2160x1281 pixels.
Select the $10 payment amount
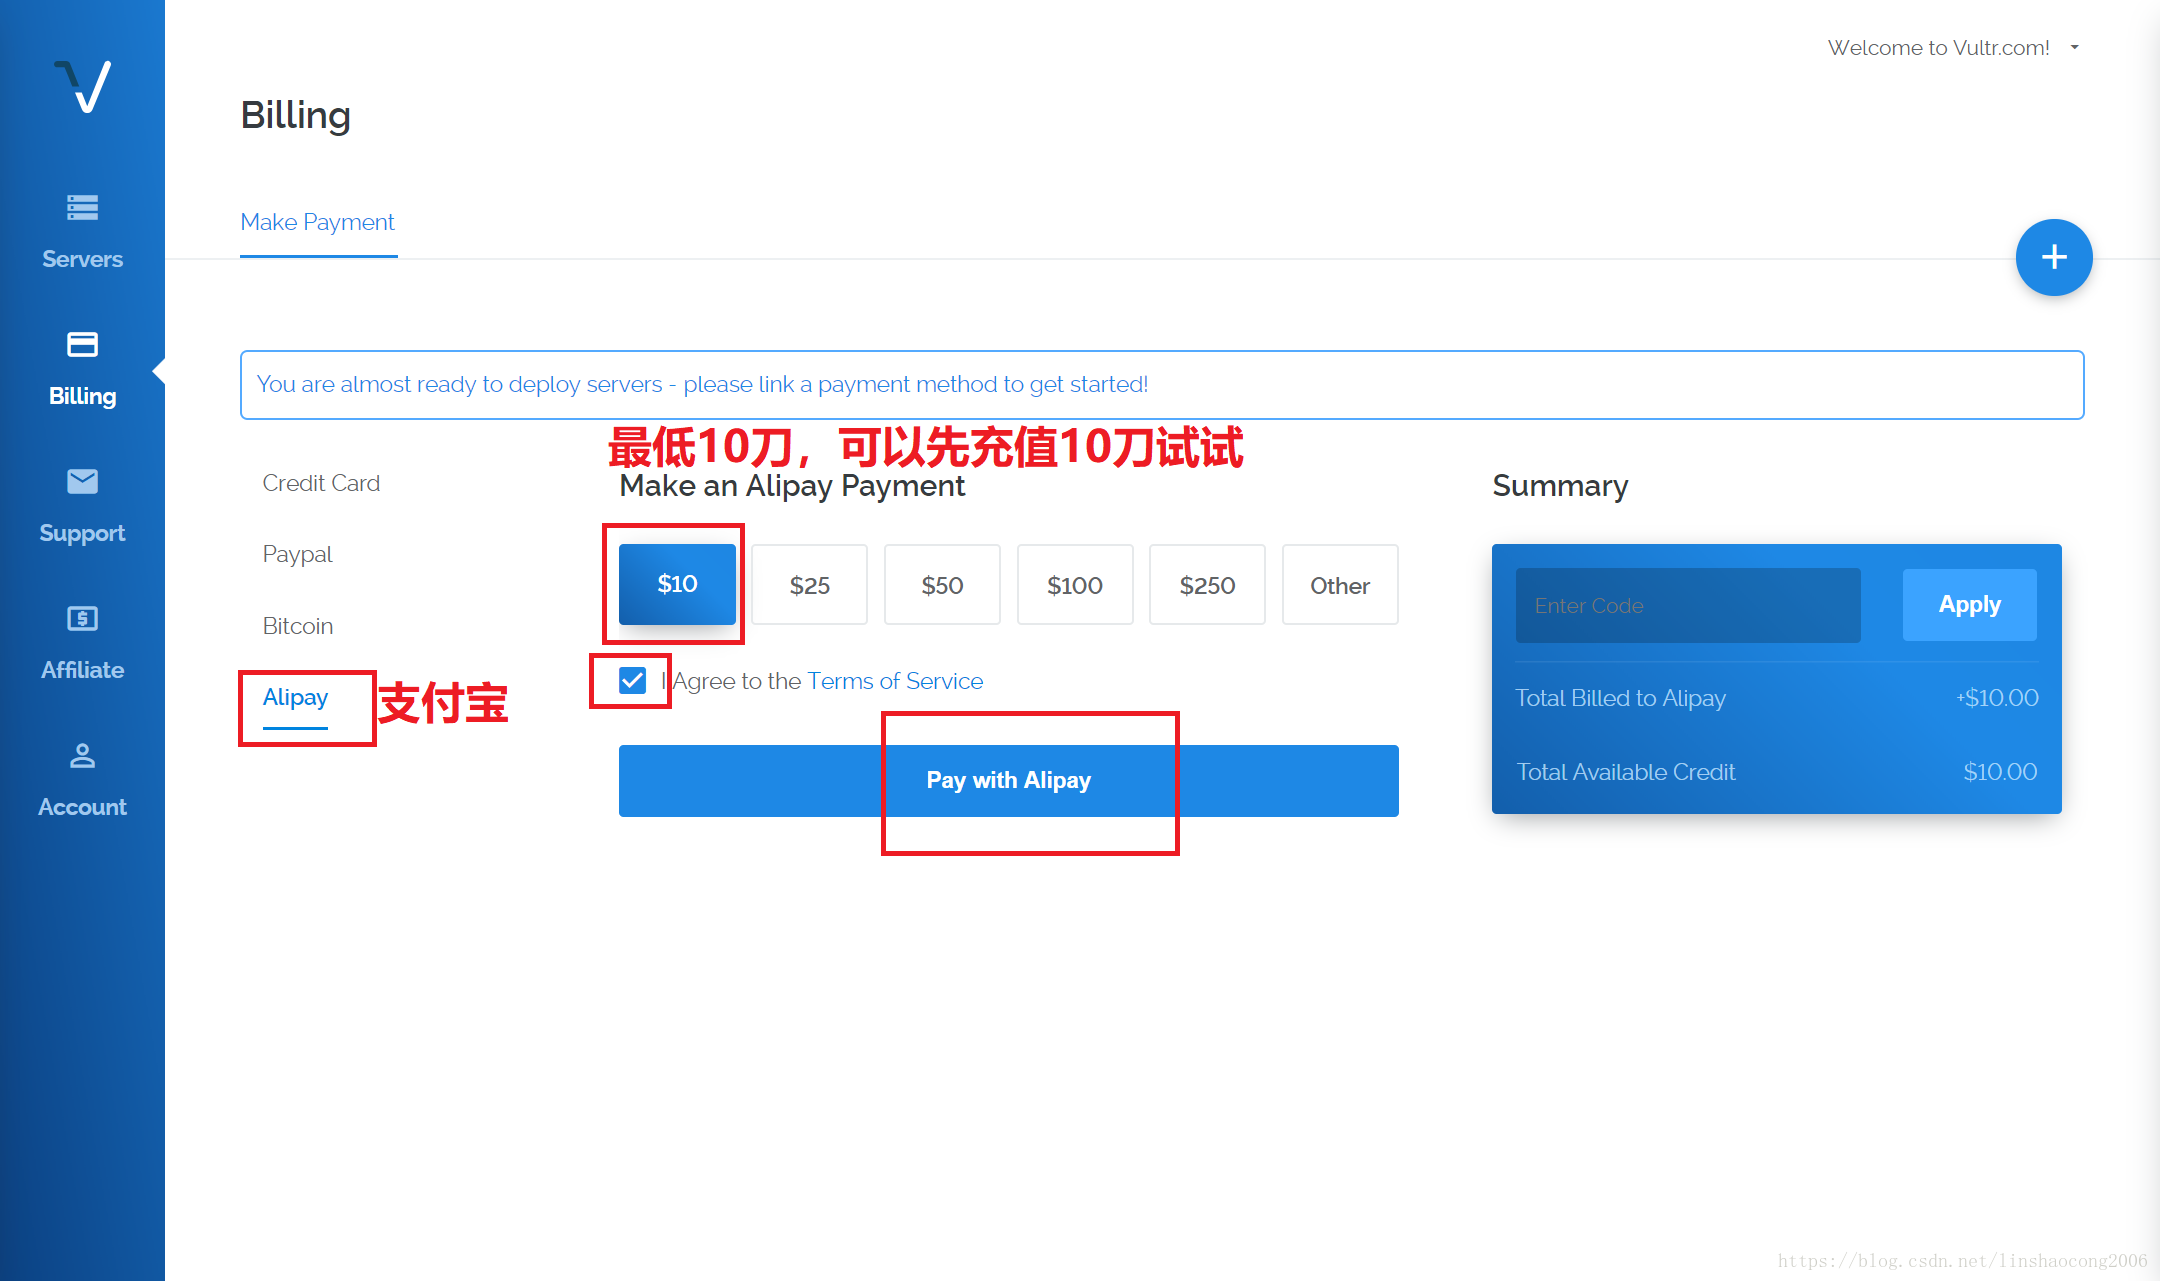(x=677, y=585)
